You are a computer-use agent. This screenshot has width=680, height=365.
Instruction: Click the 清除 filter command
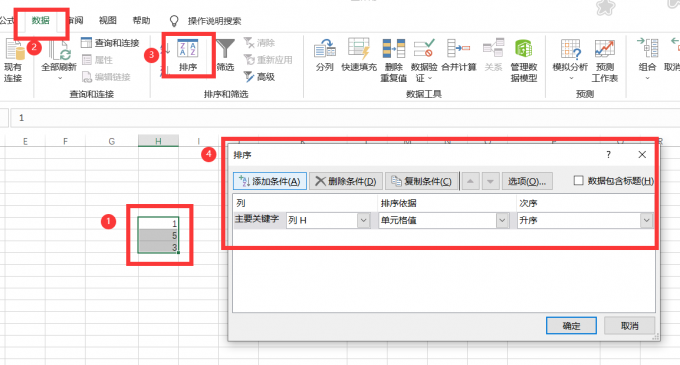point(259,43)
